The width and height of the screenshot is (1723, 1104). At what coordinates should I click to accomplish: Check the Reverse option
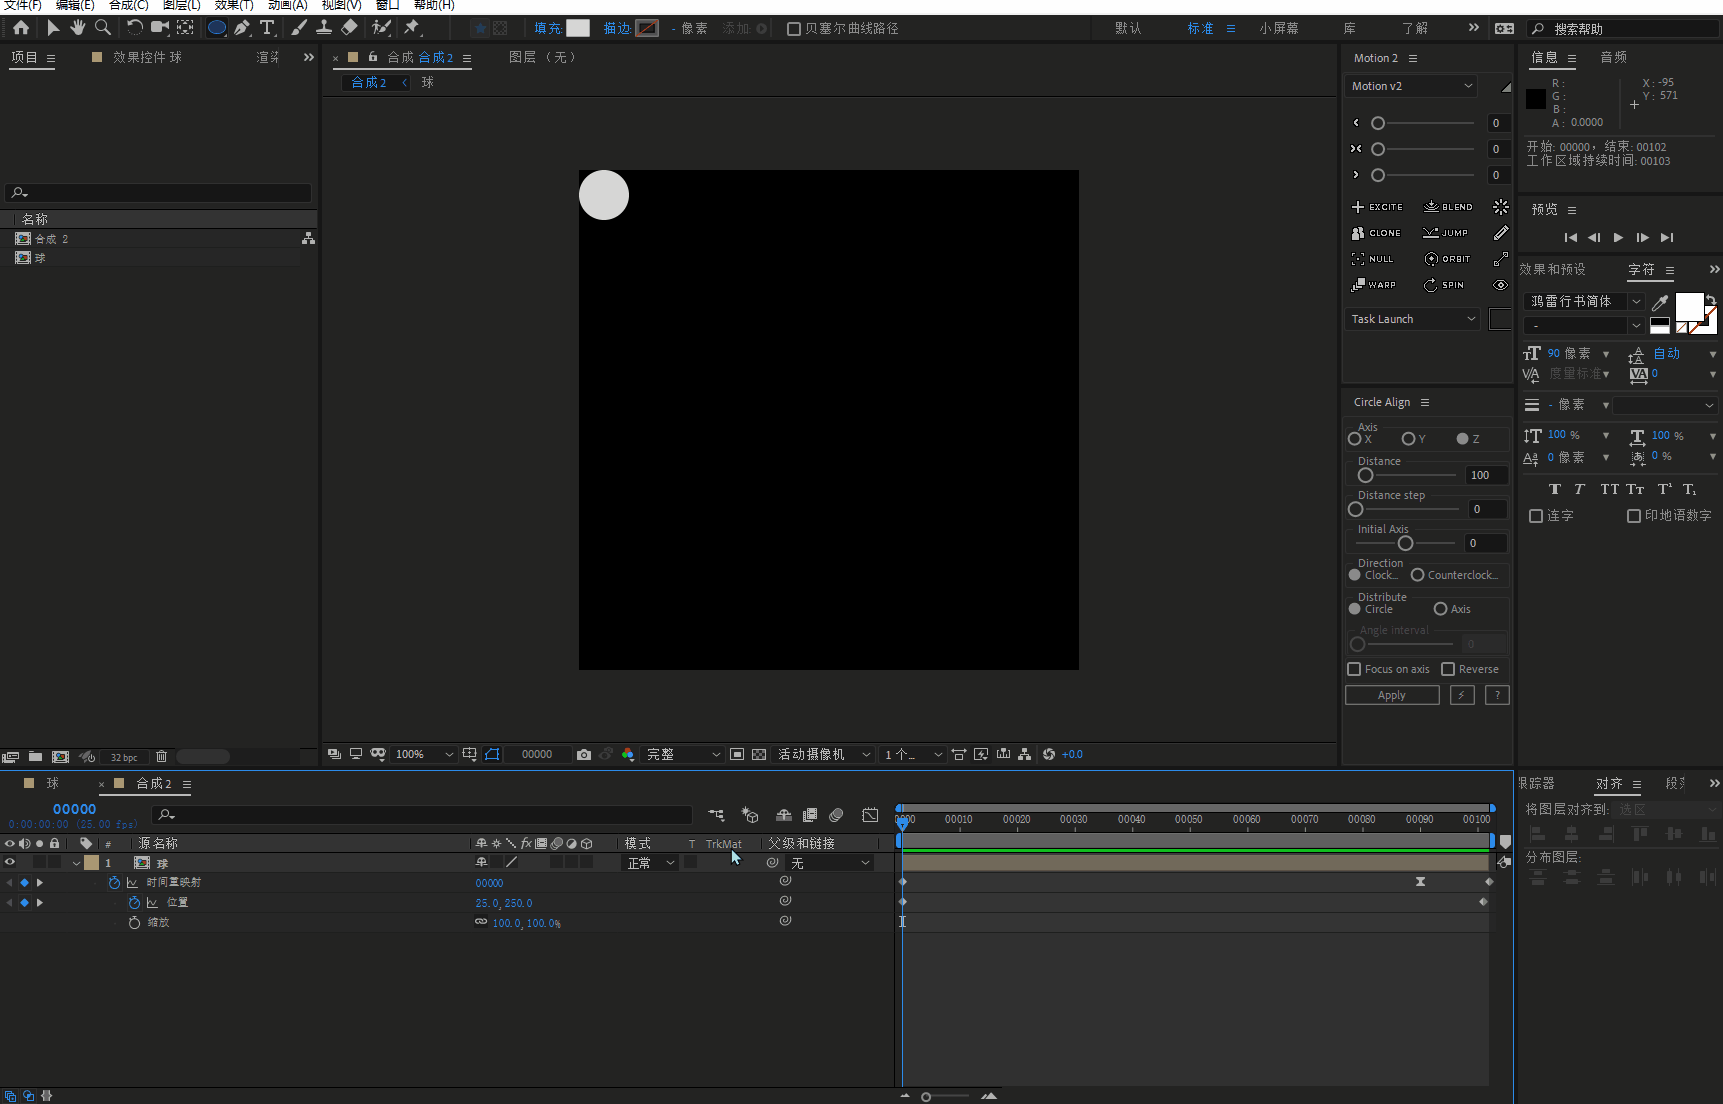pyautogui.click(x=1448, y=669)
